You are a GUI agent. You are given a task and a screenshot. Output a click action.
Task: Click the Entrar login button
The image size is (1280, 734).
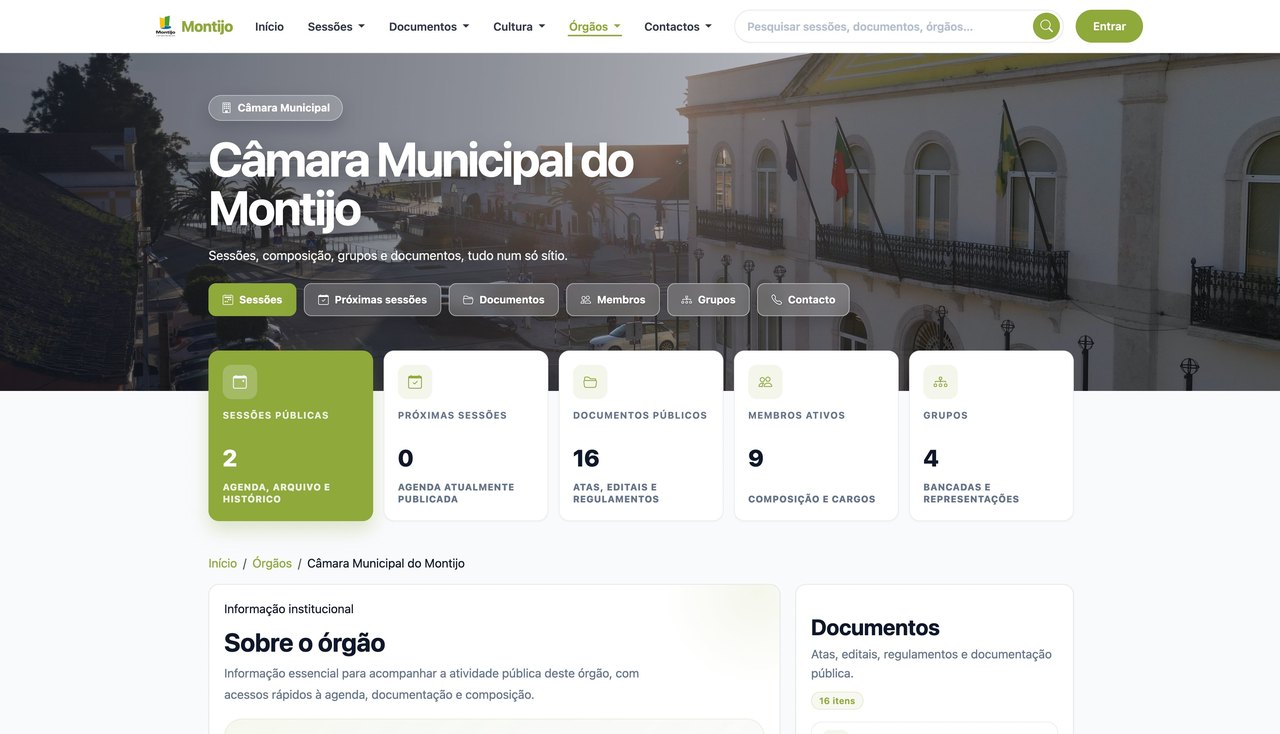coord(1109,26)
